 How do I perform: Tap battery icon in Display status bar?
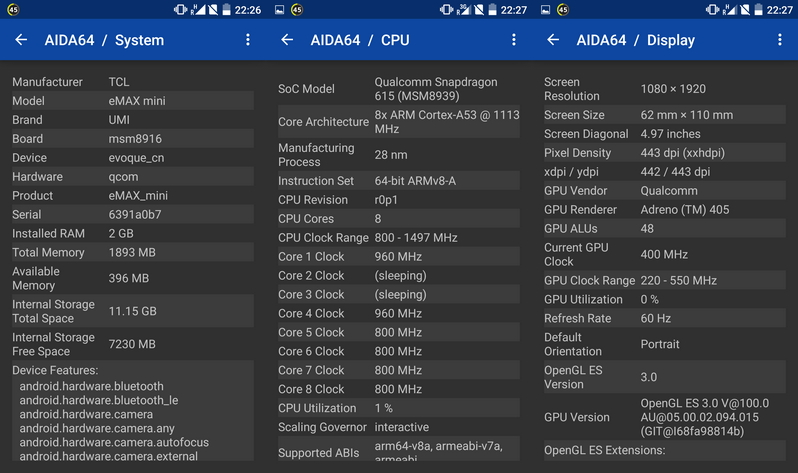tap(759, 10)
